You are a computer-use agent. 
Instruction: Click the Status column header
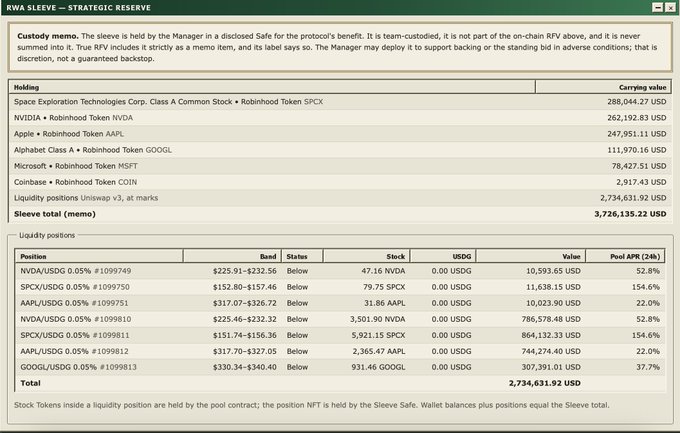302,256
